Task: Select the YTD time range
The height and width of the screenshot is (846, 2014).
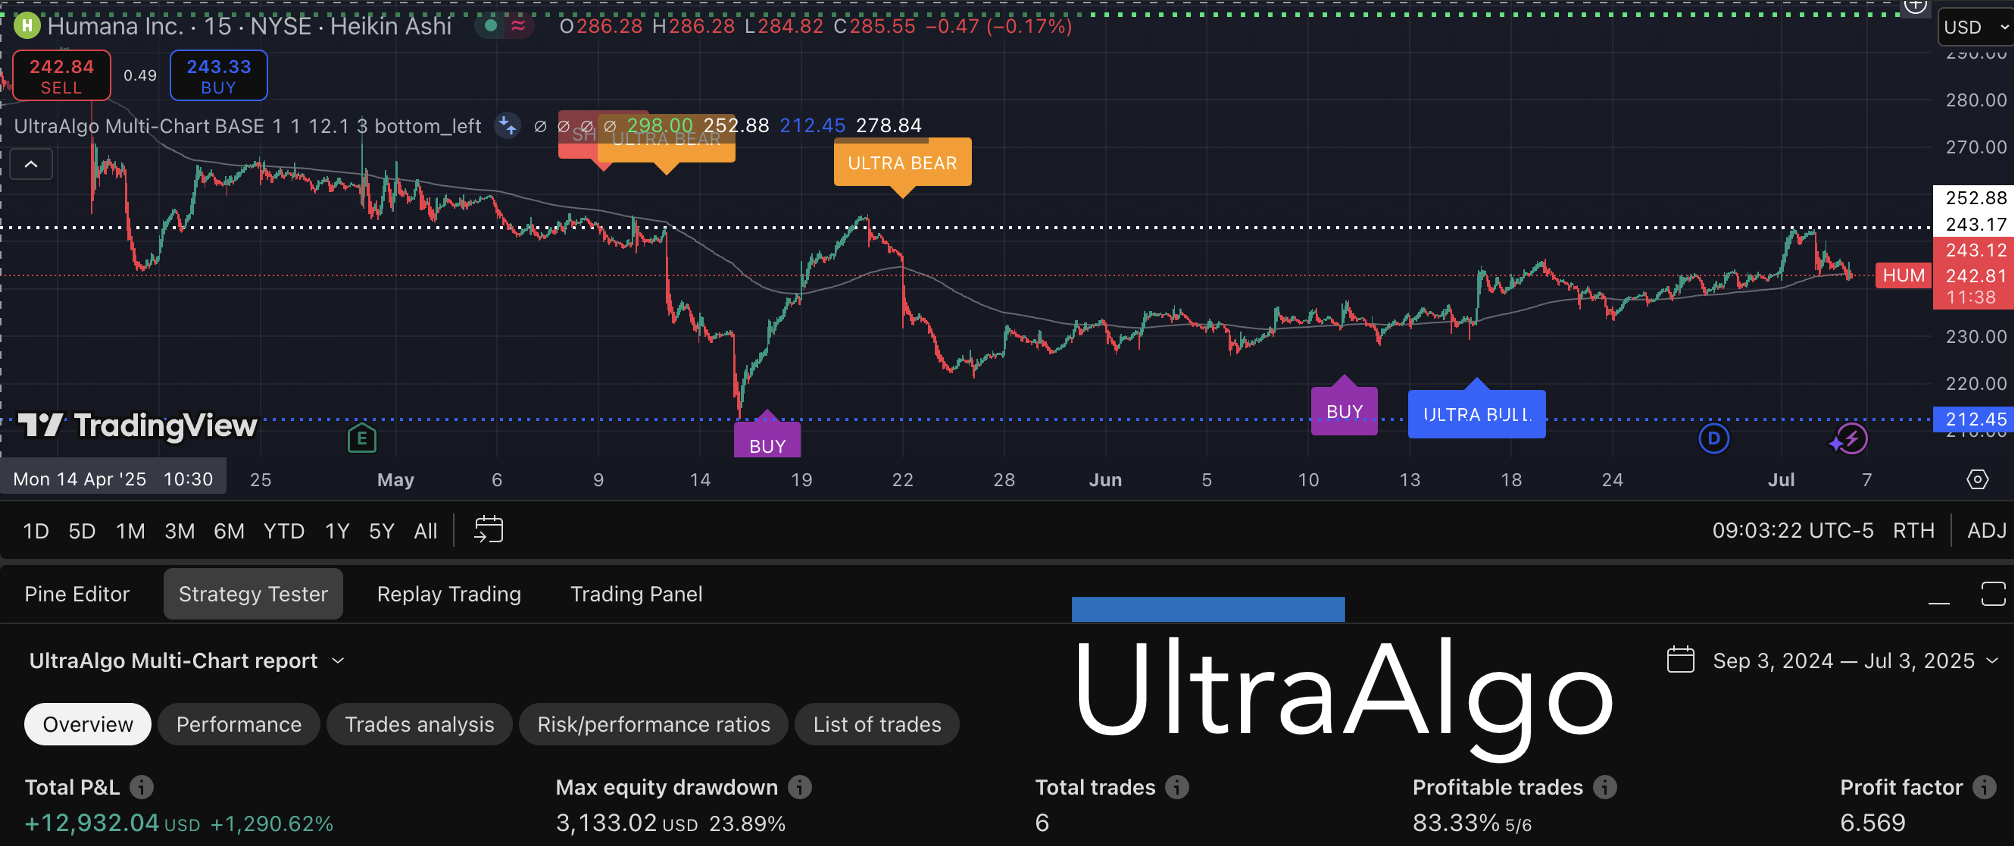Action: point(284,531)
